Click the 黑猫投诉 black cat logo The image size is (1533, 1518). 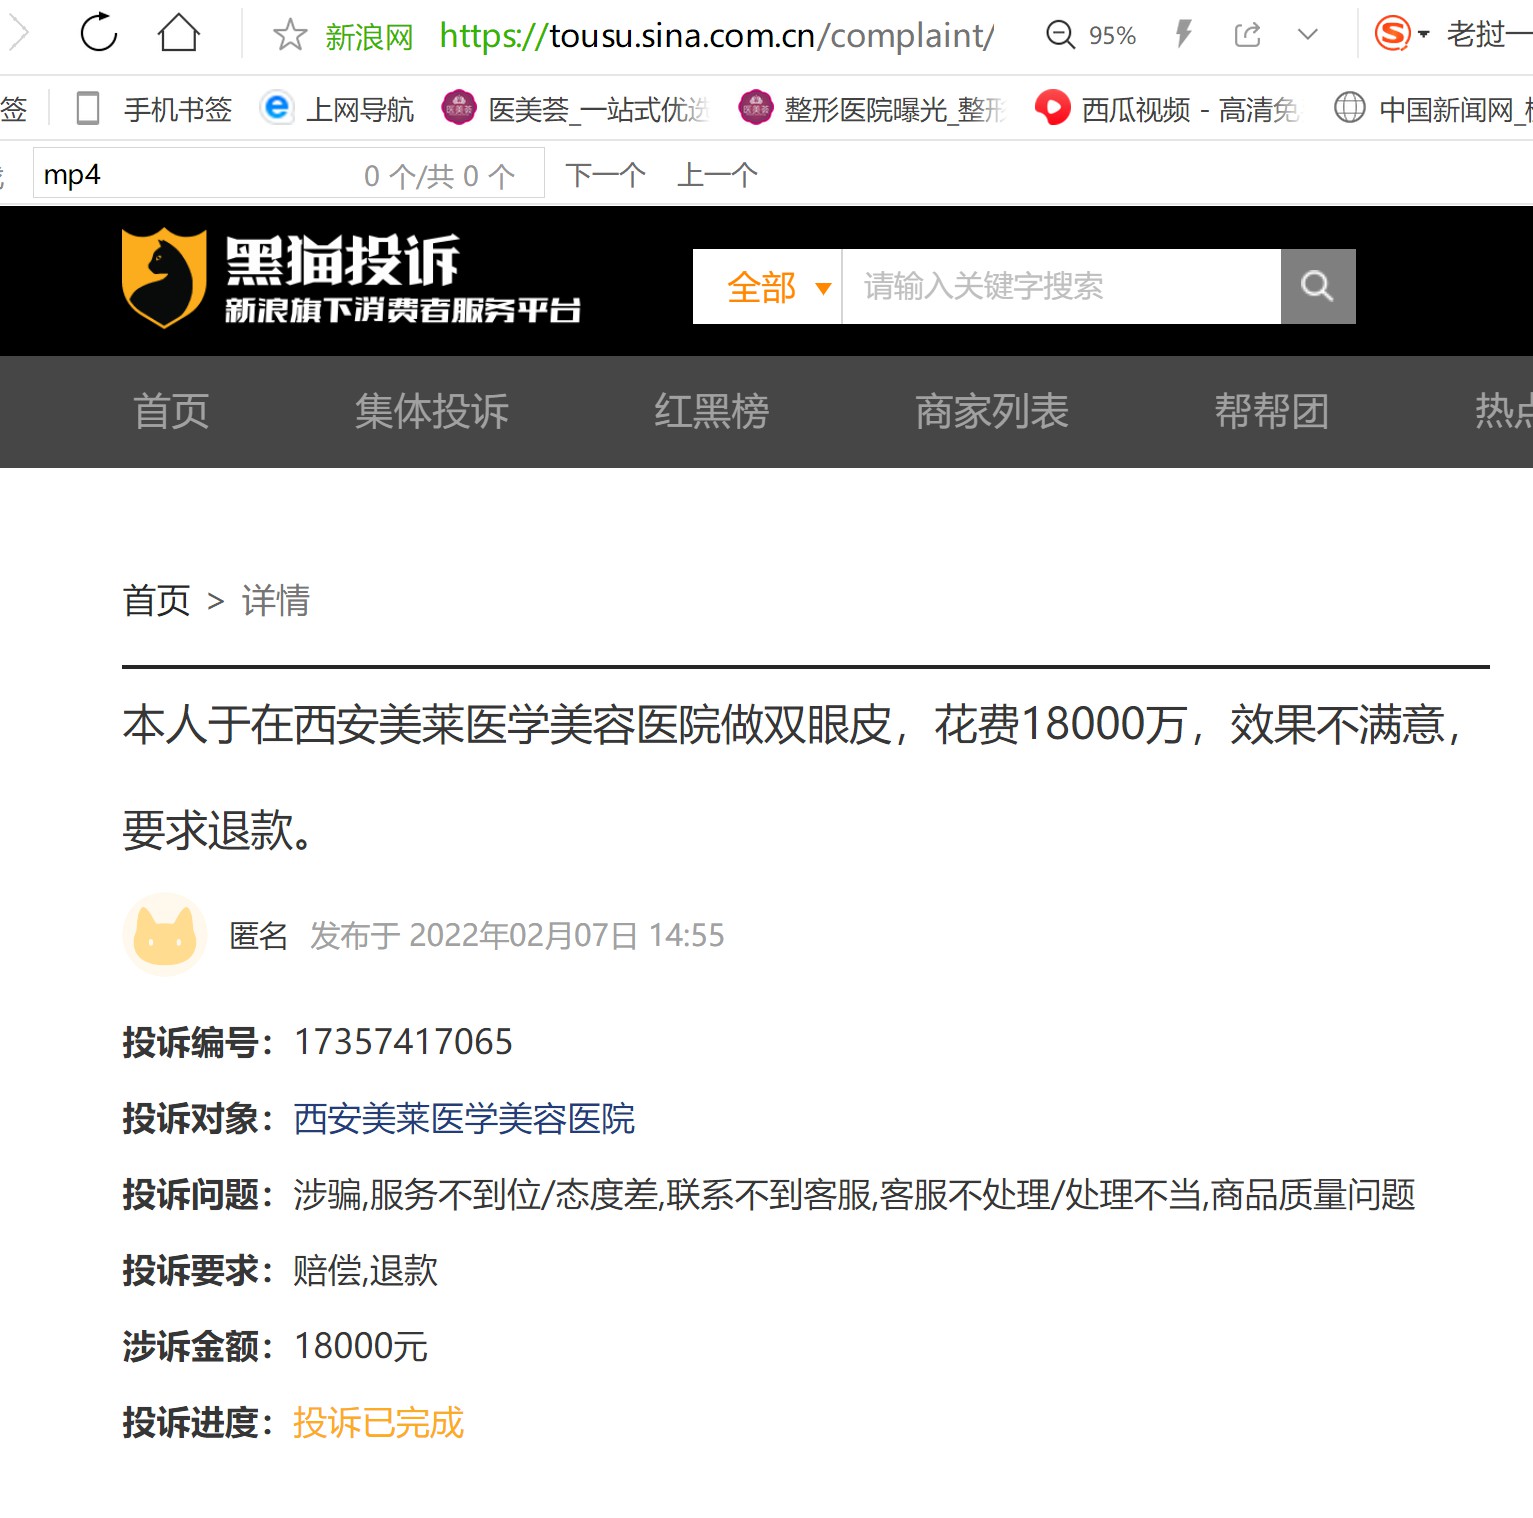[350, 279]
